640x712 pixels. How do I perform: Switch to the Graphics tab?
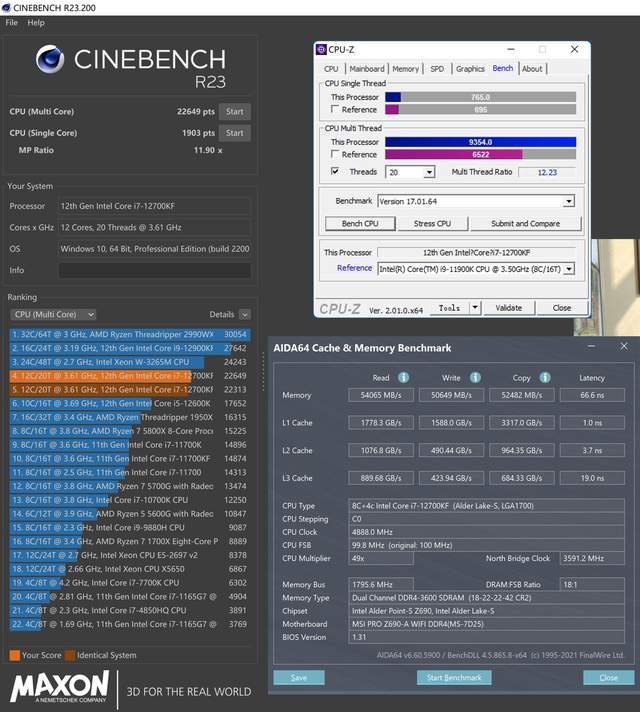470,69
